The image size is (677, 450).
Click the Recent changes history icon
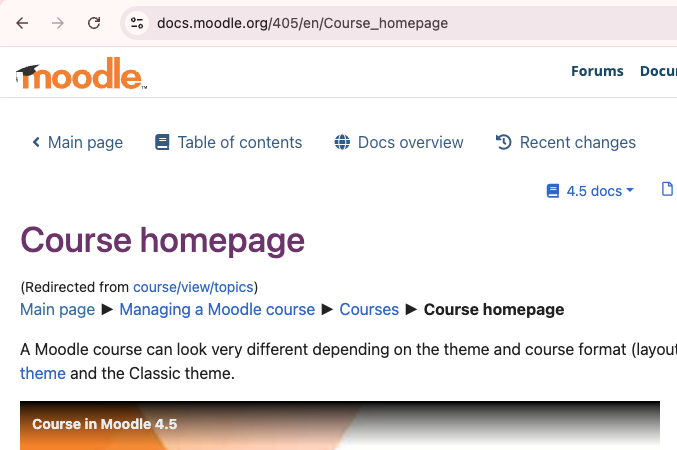(x=503, y=142)
